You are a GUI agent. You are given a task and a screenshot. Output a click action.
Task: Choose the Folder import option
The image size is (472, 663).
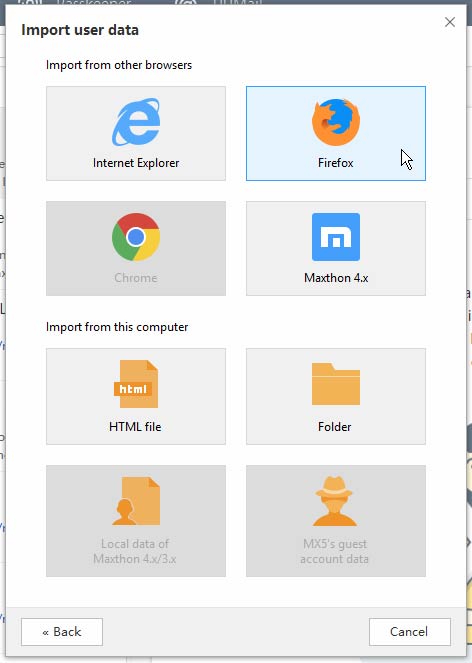[336, 397]
